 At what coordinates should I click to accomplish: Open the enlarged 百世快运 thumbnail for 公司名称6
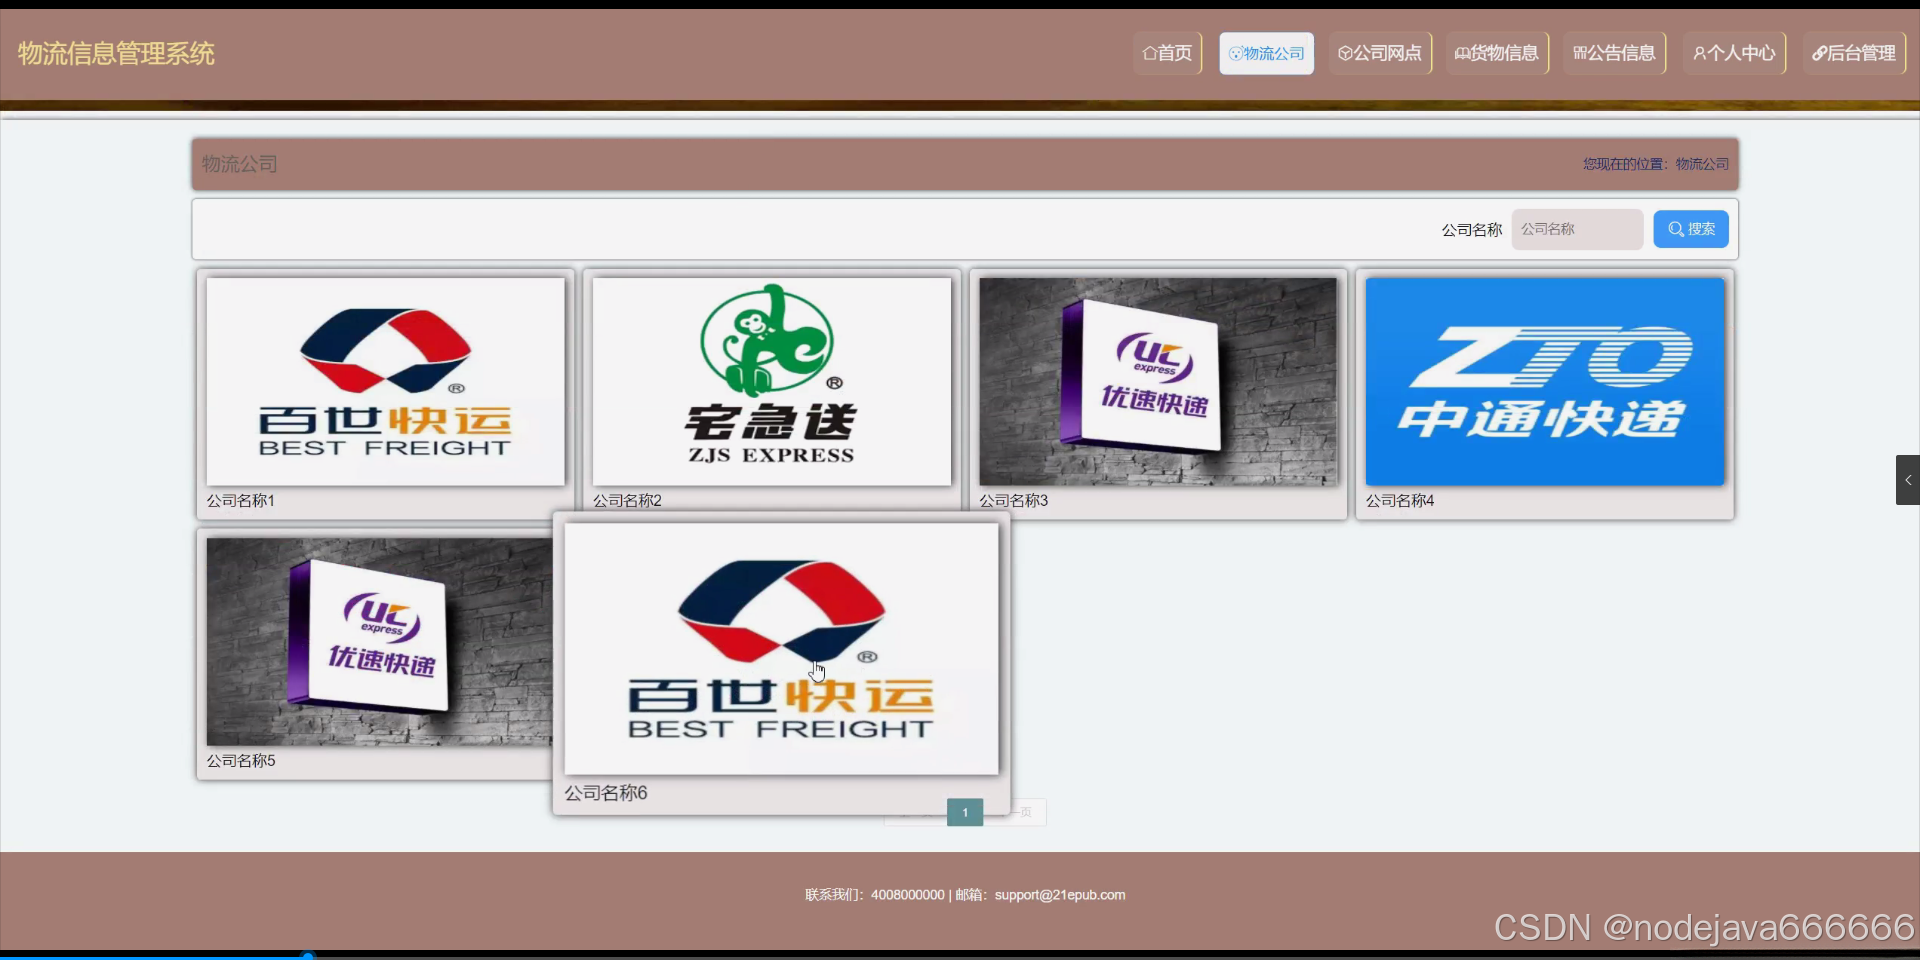point(781,648)
